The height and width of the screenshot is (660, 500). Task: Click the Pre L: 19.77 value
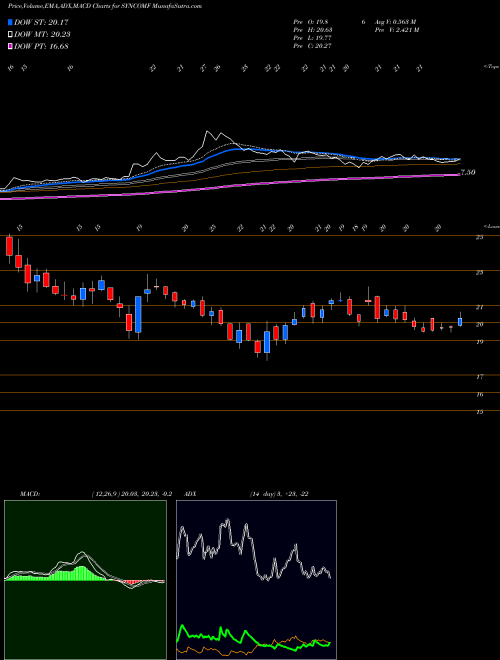coord(313,38)
